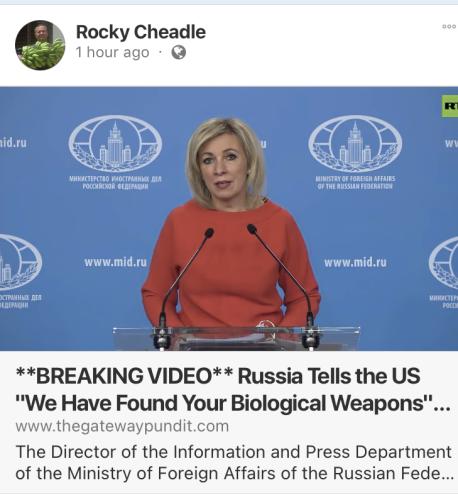Click the article description snippet text
Screen dimensions: 458x500
pos(234,463)
